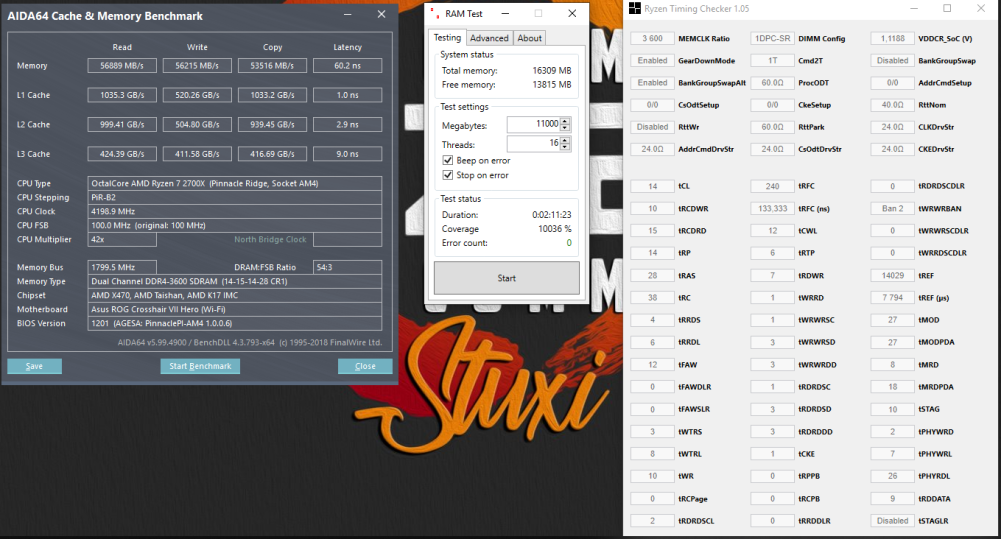Click the BIOS Version field 1201
The image size is (1001, 539).
pyautogui.click(x=235, y=324)
